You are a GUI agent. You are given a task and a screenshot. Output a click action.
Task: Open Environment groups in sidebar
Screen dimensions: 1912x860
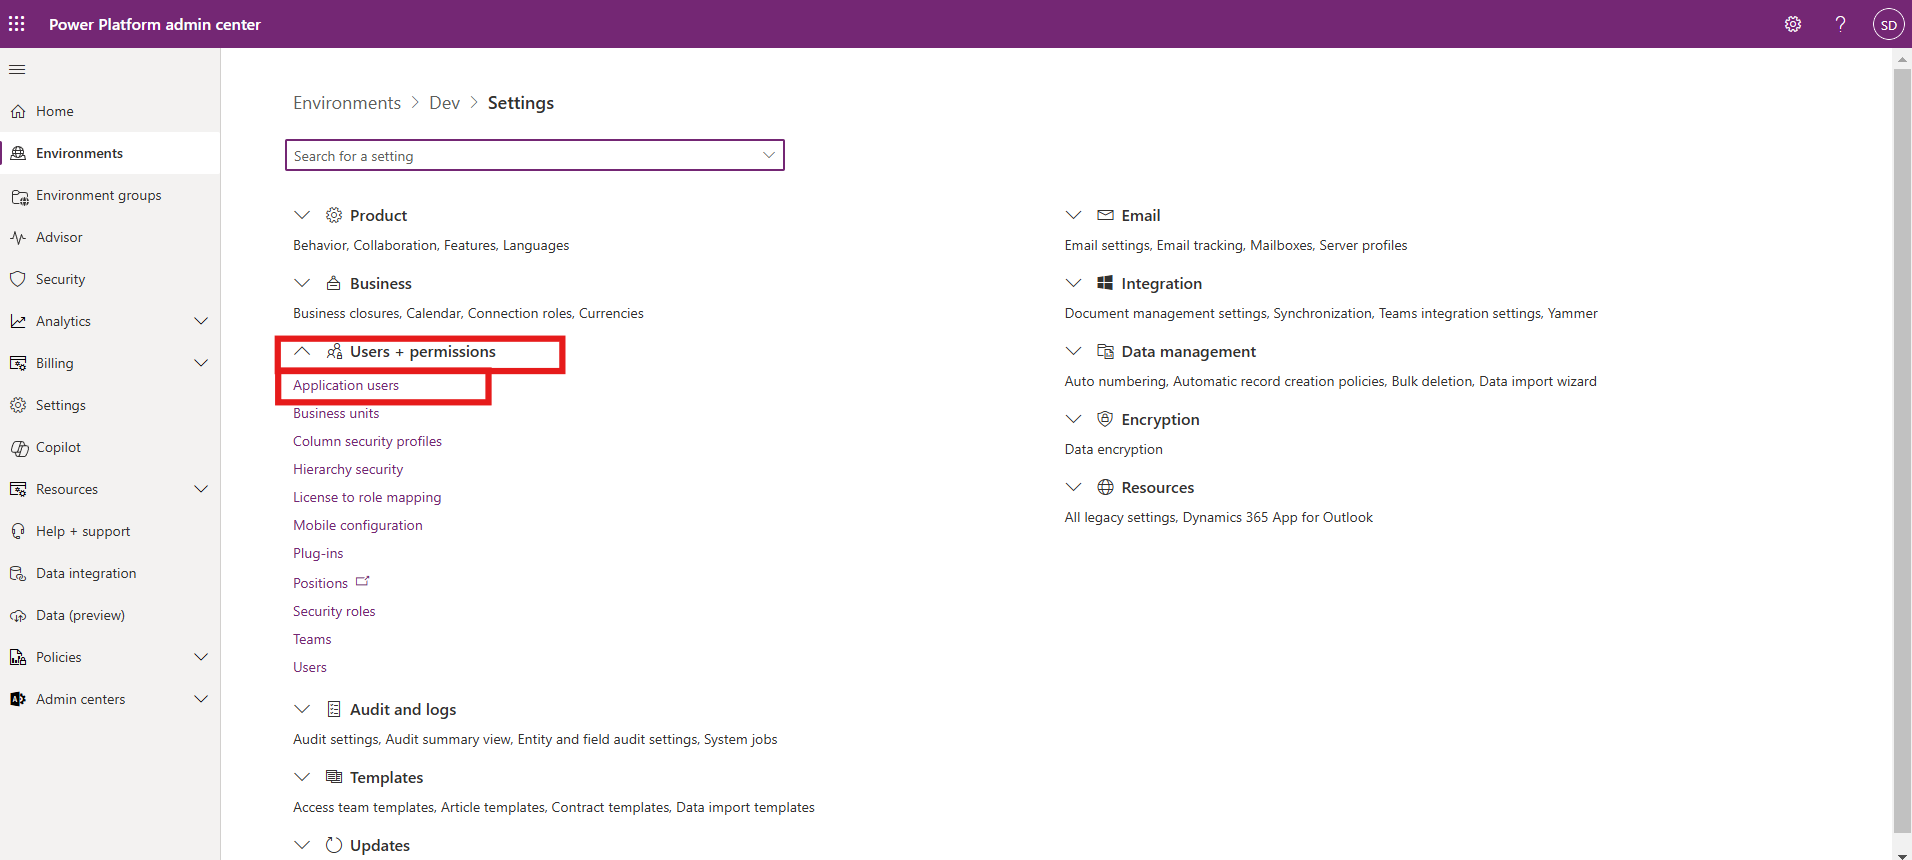[x=98, y=196]
